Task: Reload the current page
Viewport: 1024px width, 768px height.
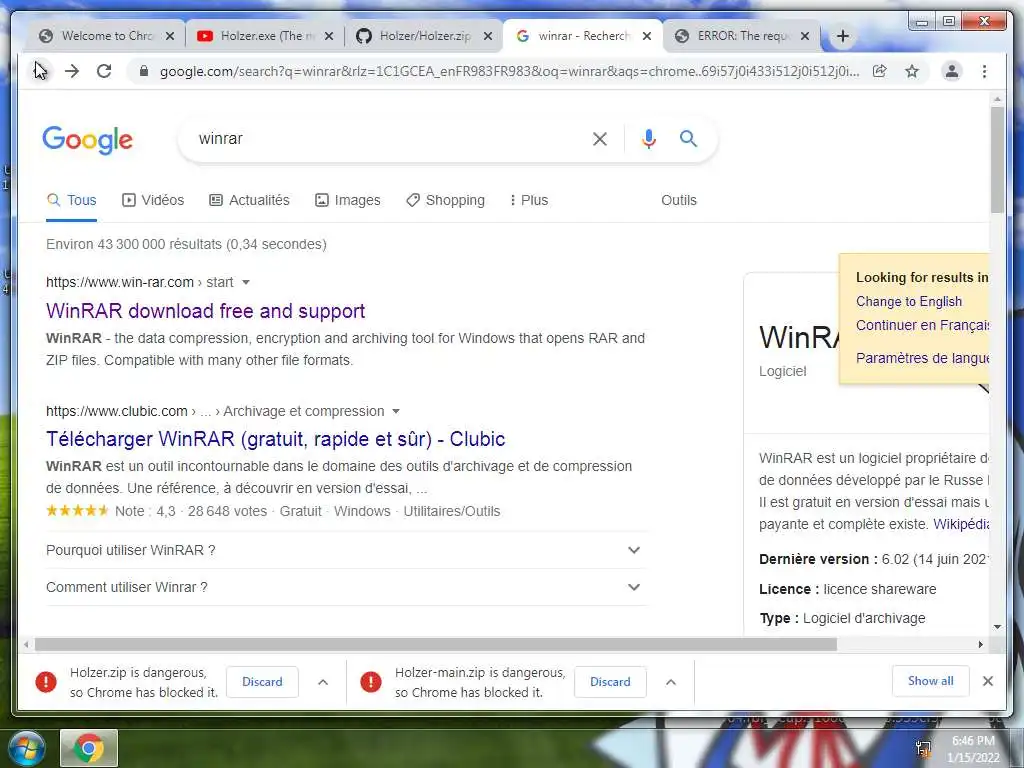Action: coord(104,71)
